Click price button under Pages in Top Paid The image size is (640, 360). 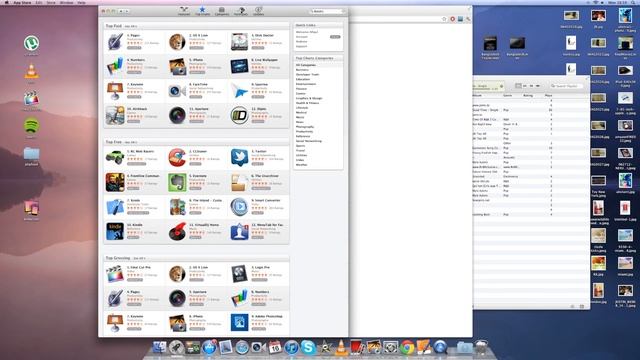tap(134, 48)
